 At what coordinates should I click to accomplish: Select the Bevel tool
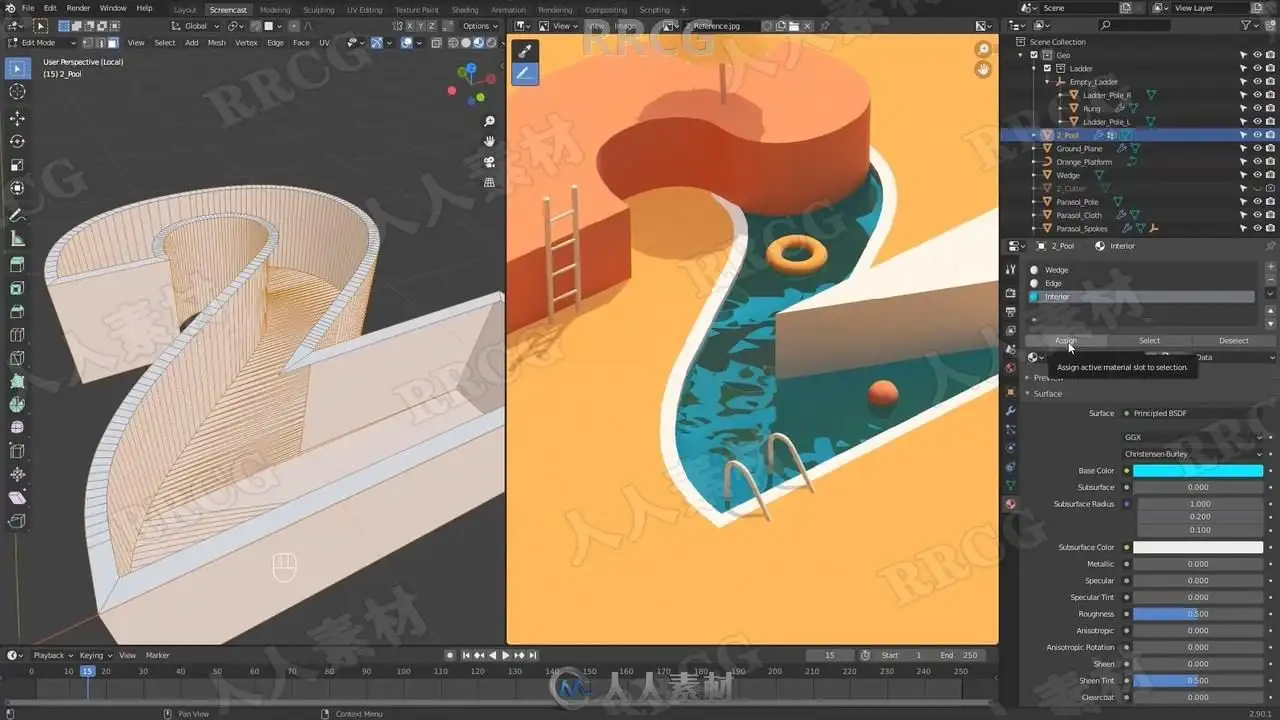point(17,311)
